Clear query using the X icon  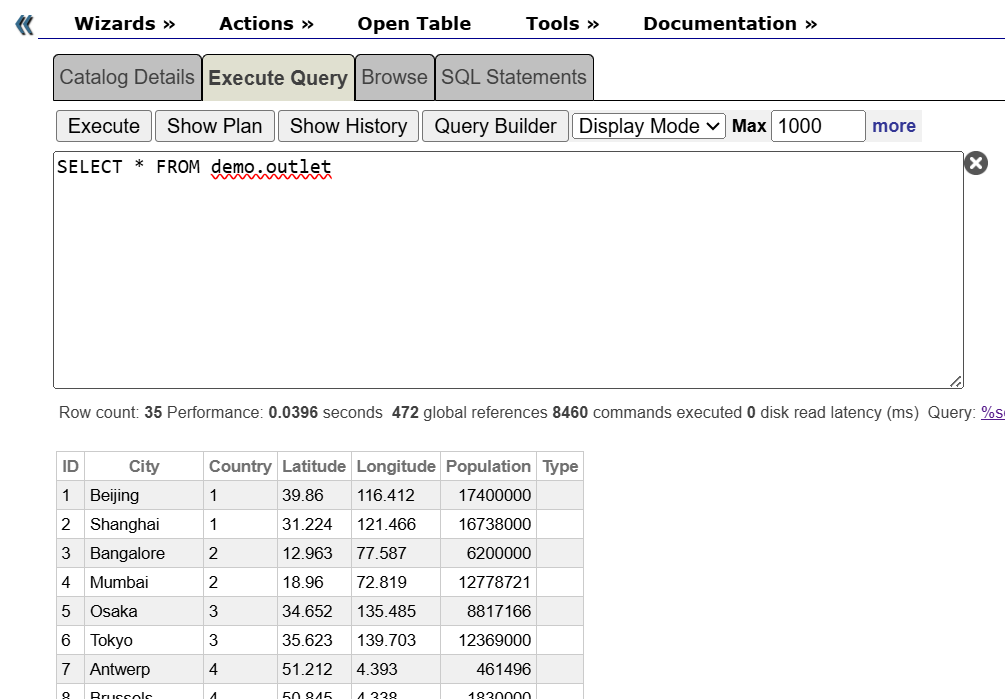[975, 163]
